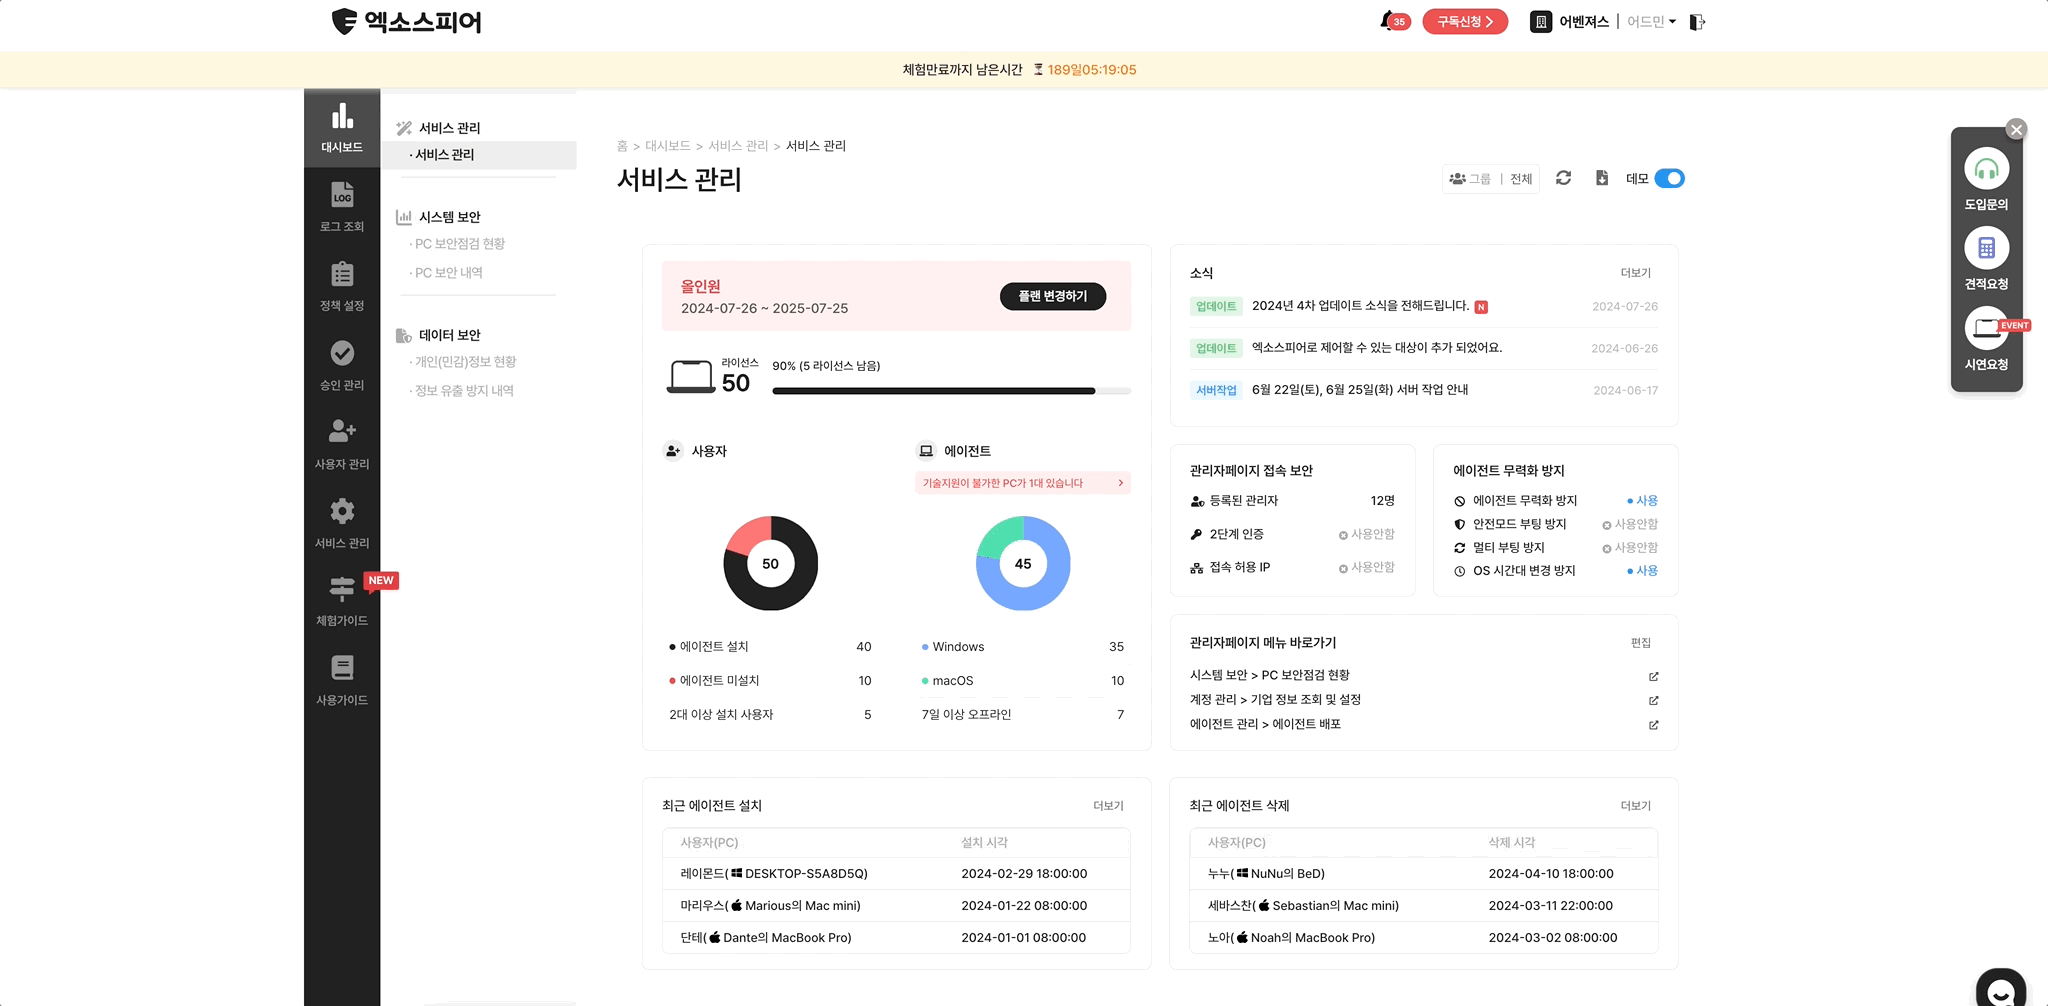
Task: Open the 시연요청 demo request panel
Action: [x=1986, y=338]
